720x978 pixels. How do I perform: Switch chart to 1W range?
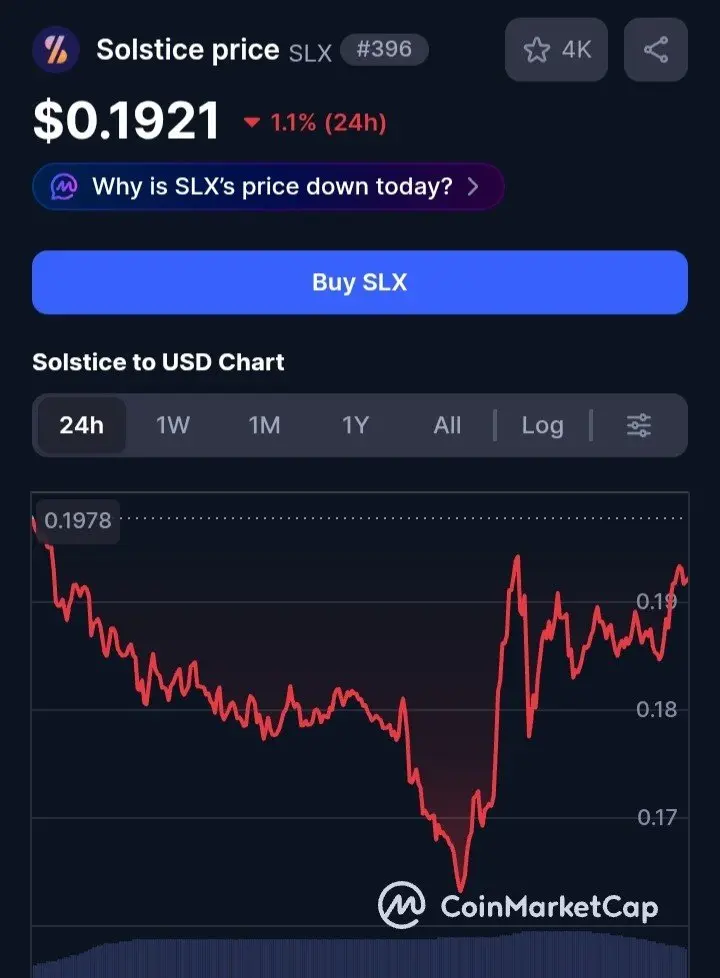pos(173,425)
